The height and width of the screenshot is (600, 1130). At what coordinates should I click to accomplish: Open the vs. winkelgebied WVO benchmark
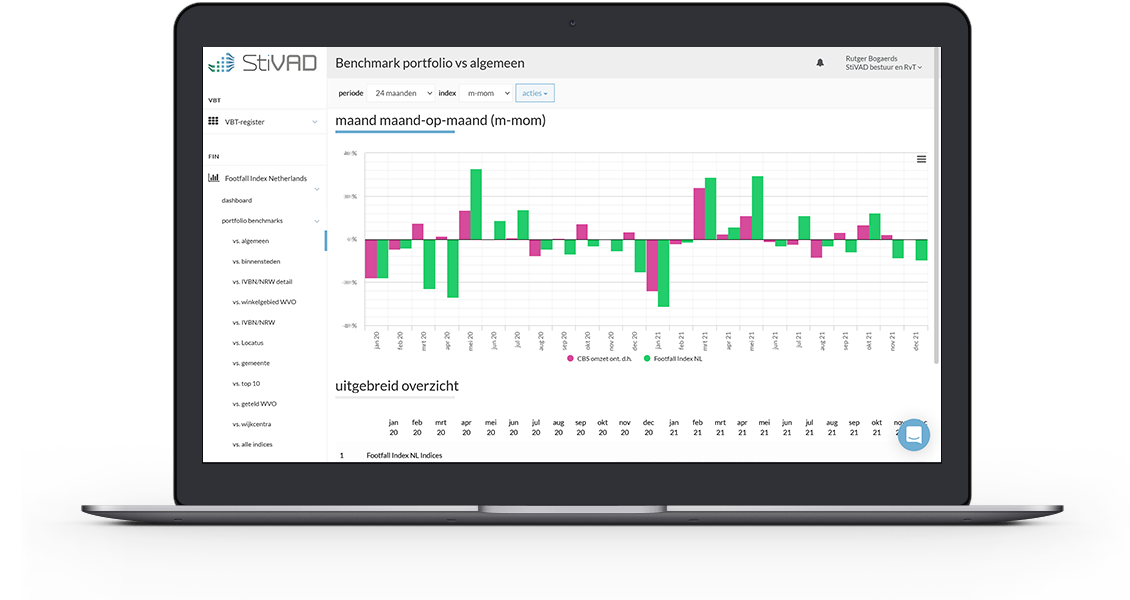click(264, 302)
